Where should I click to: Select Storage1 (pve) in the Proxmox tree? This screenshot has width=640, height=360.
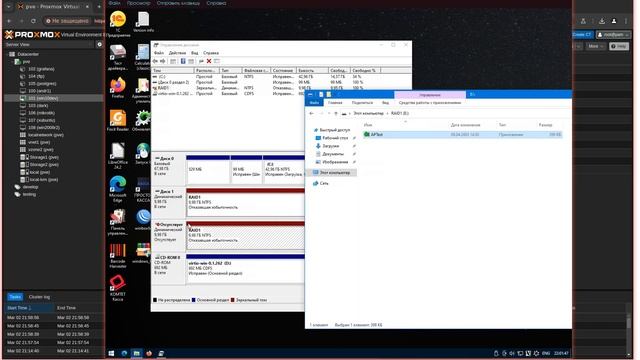(x=53, y=157)
